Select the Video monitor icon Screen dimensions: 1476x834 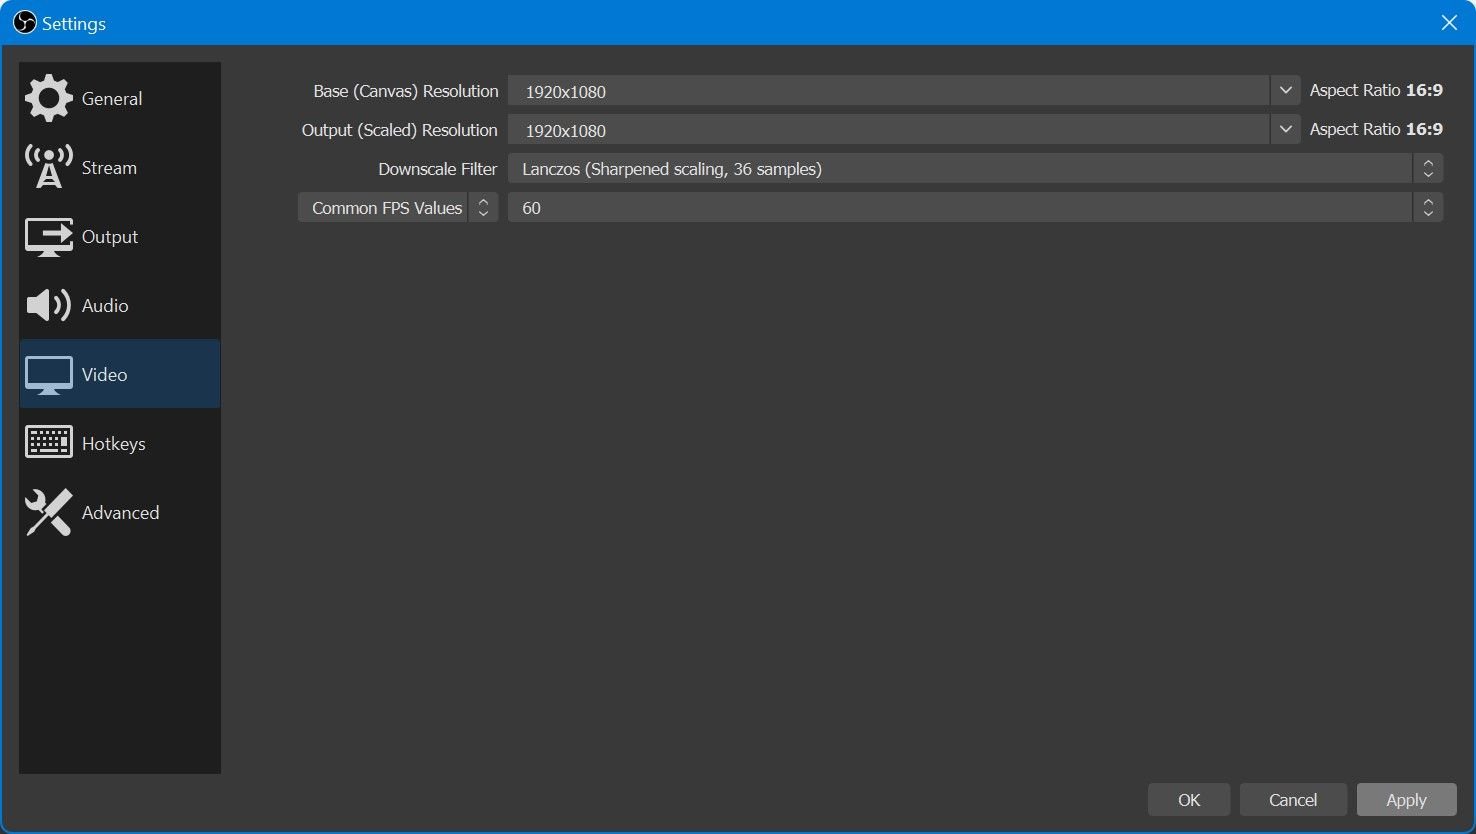(x=48, y=375)
